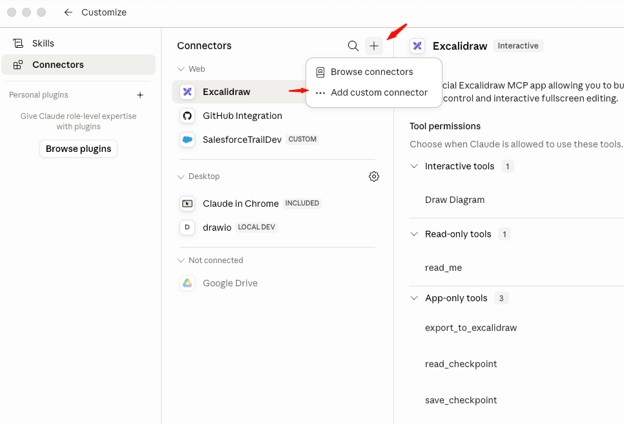
Task: Open the Skills section icon
Action: click(18, 43)
